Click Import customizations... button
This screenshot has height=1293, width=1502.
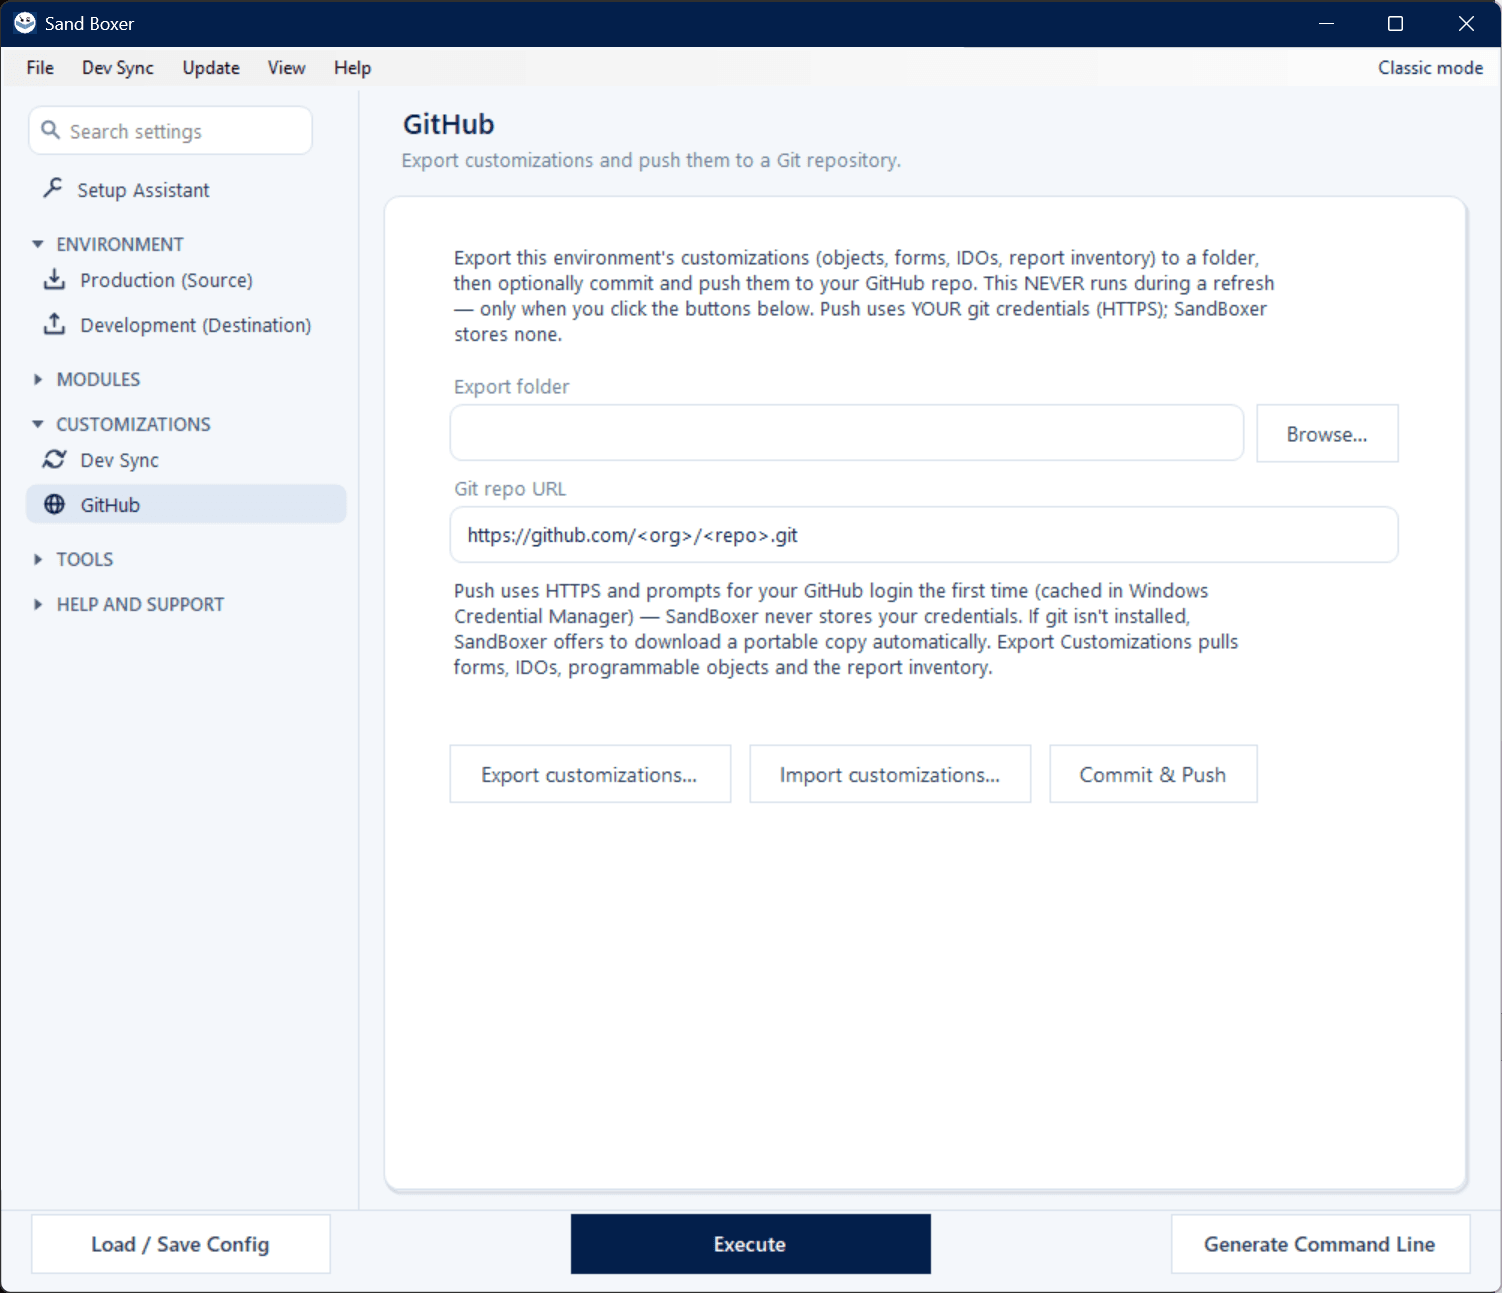[890, 774]
